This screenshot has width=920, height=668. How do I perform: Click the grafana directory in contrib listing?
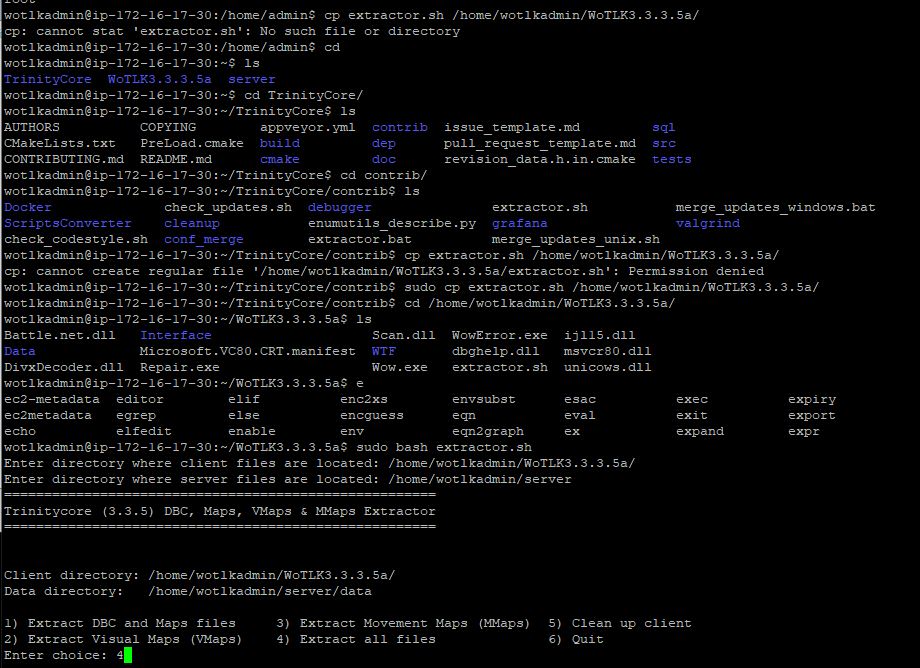(x=519, y=223)
